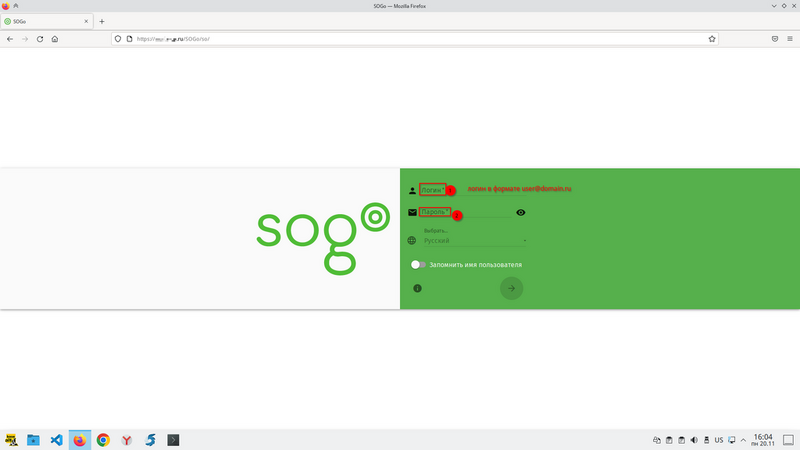800x450 pixels.
Task: Open a new tab with the plus button
Action: 102,21
